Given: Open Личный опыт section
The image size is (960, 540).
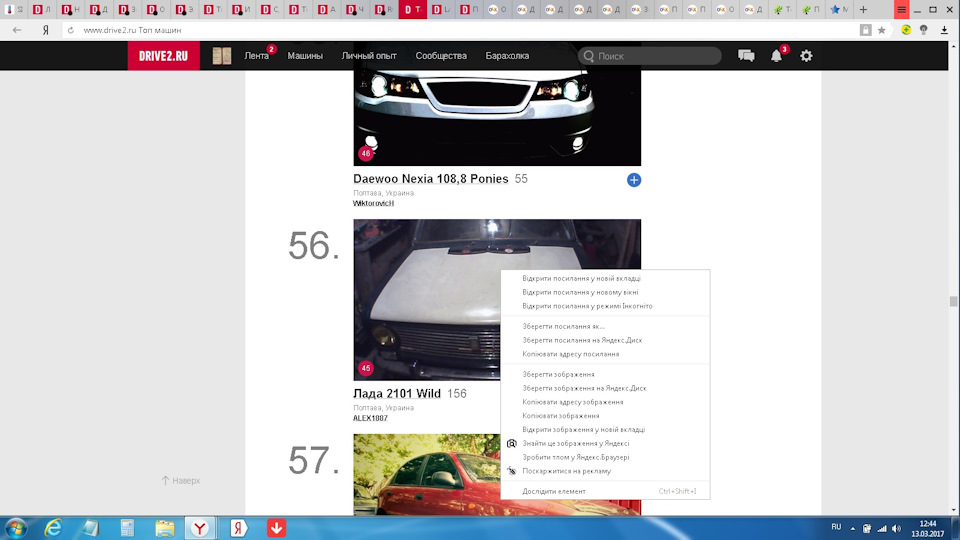Looking at the screenshot, I should tap(369, 56).
